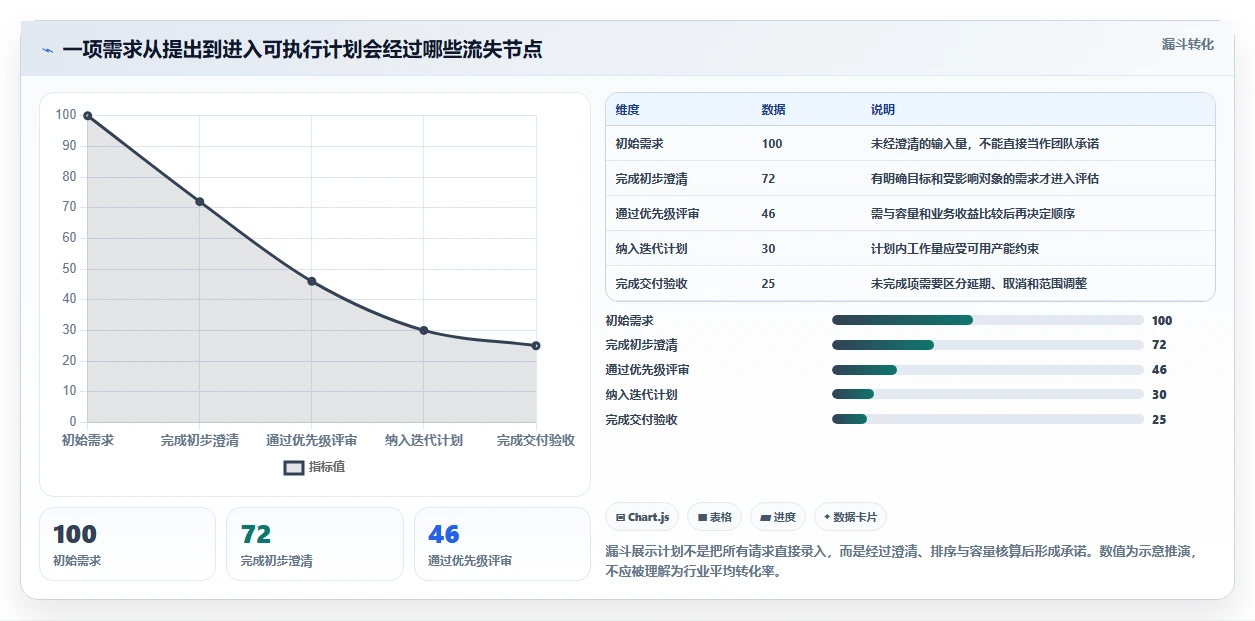Click the x-axis label 纳入迭代计划
Viewport: 1255px width, 621px height.
[x=424, y=440]
